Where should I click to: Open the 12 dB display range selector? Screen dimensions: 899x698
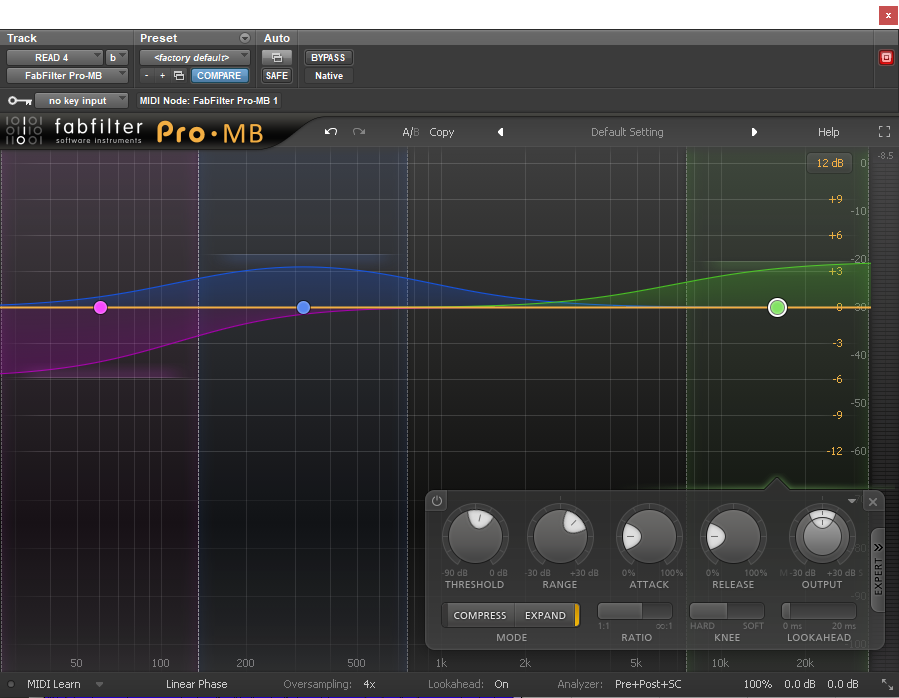pos(829,163)
